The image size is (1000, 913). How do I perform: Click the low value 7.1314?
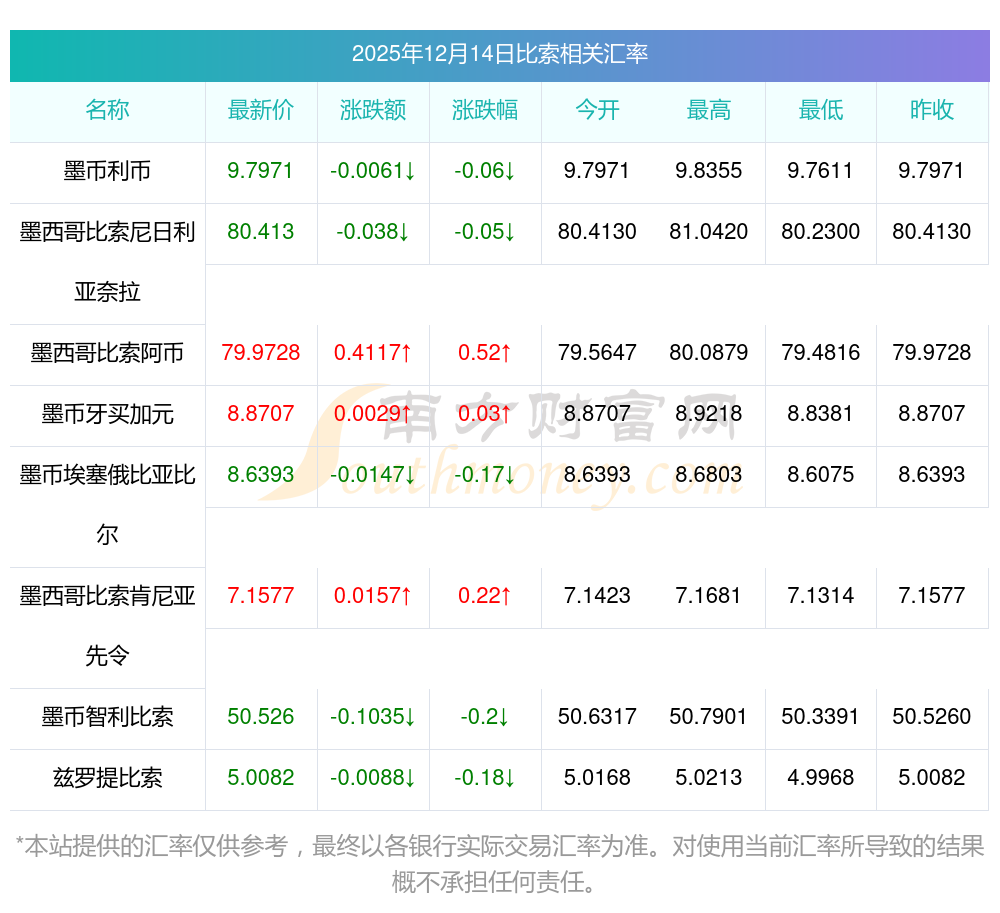[820, 595]
